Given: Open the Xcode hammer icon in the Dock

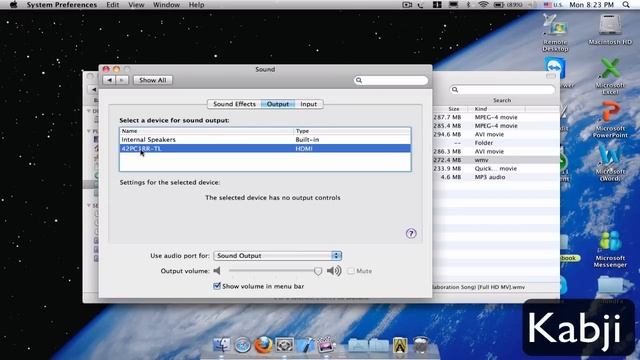Looking at the screenshot, I should [305, 345].
